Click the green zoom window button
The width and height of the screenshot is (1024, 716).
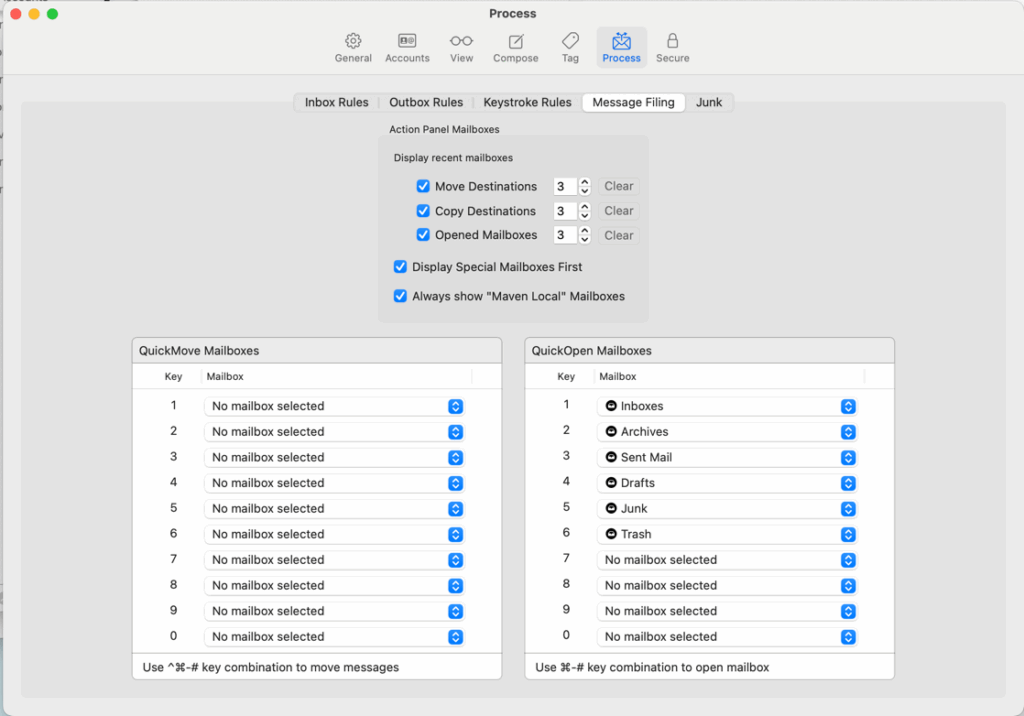click(x=52, y=14)
